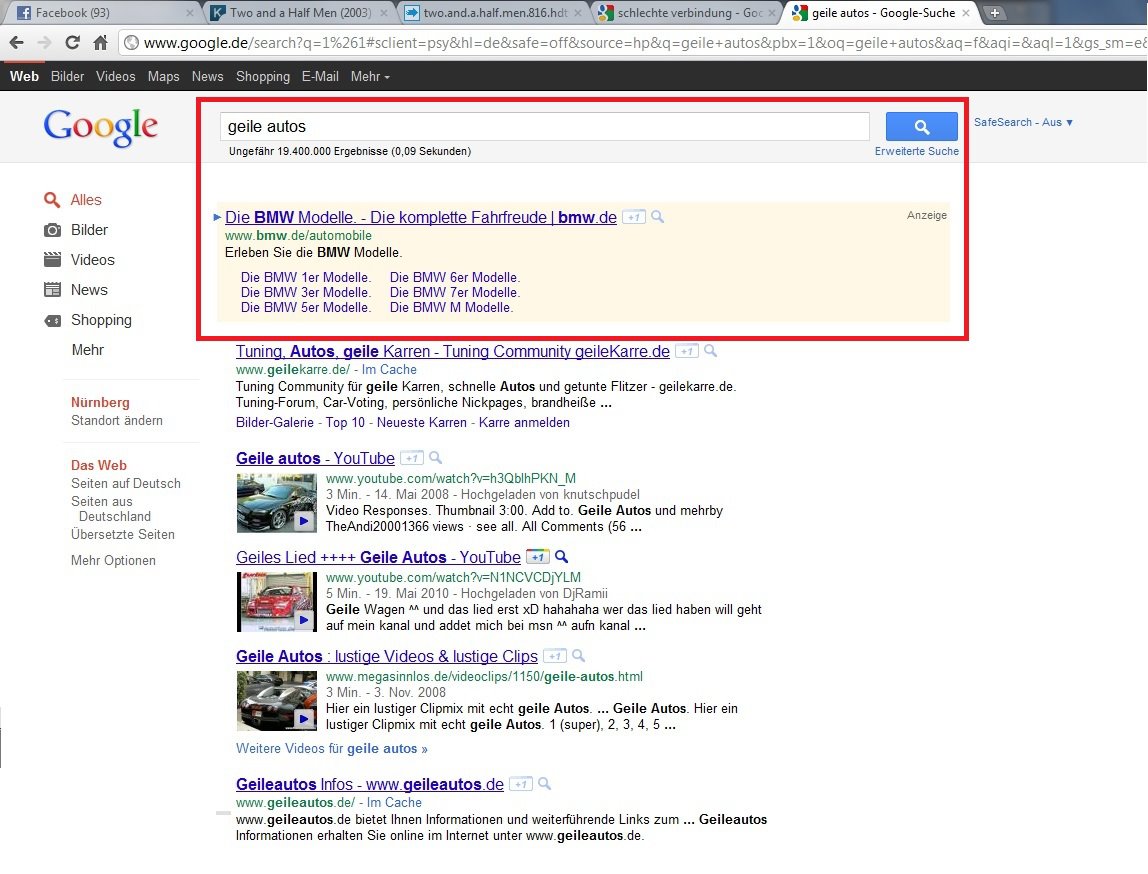Viewport: 1148px width, 874px height.
Task: Expand Mehr Optionen in the sidebar
Action: point(113,561)
